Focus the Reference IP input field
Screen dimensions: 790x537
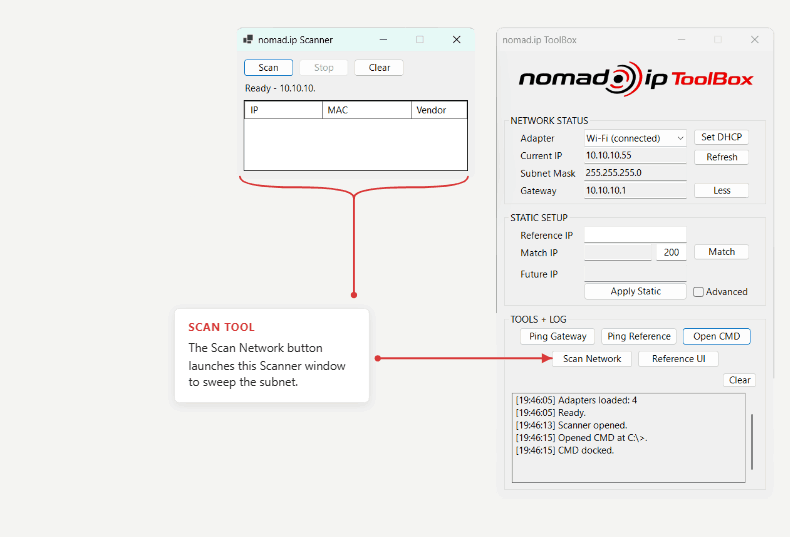click(x=635, y=235)
